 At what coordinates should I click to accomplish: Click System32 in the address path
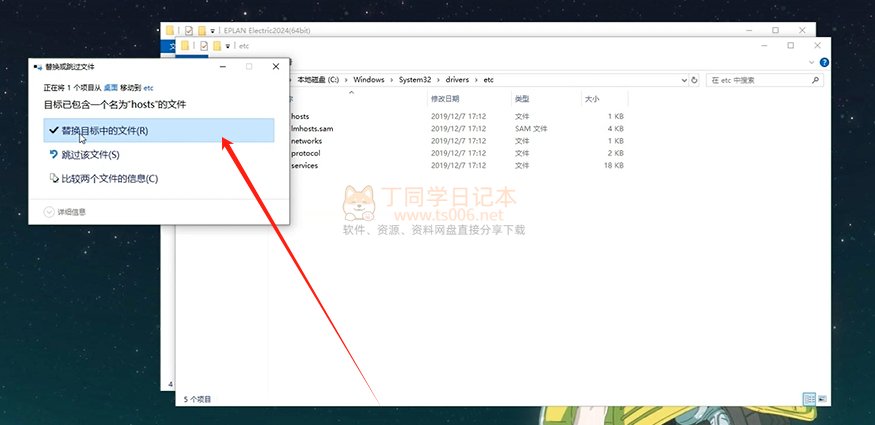pos(415,80)
